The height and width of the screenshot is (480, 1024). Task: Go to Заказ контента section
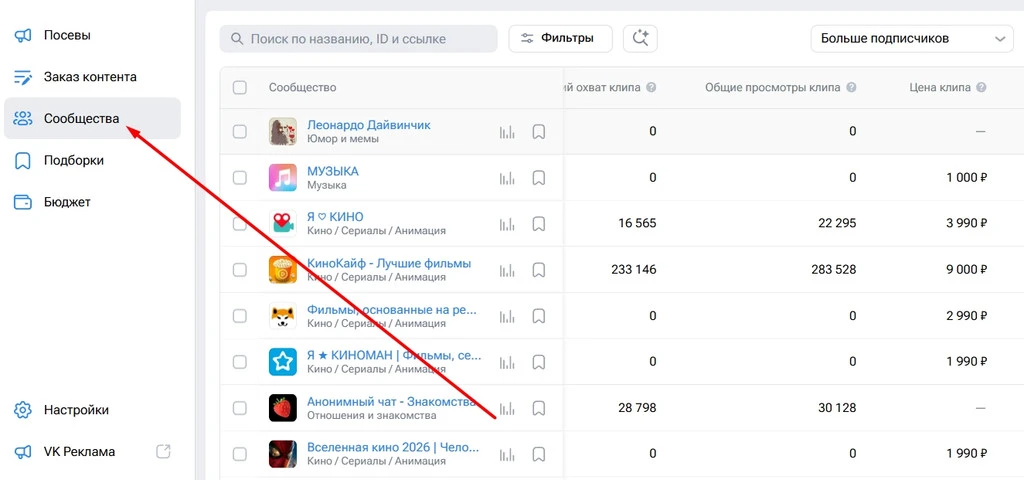point(92,77)
